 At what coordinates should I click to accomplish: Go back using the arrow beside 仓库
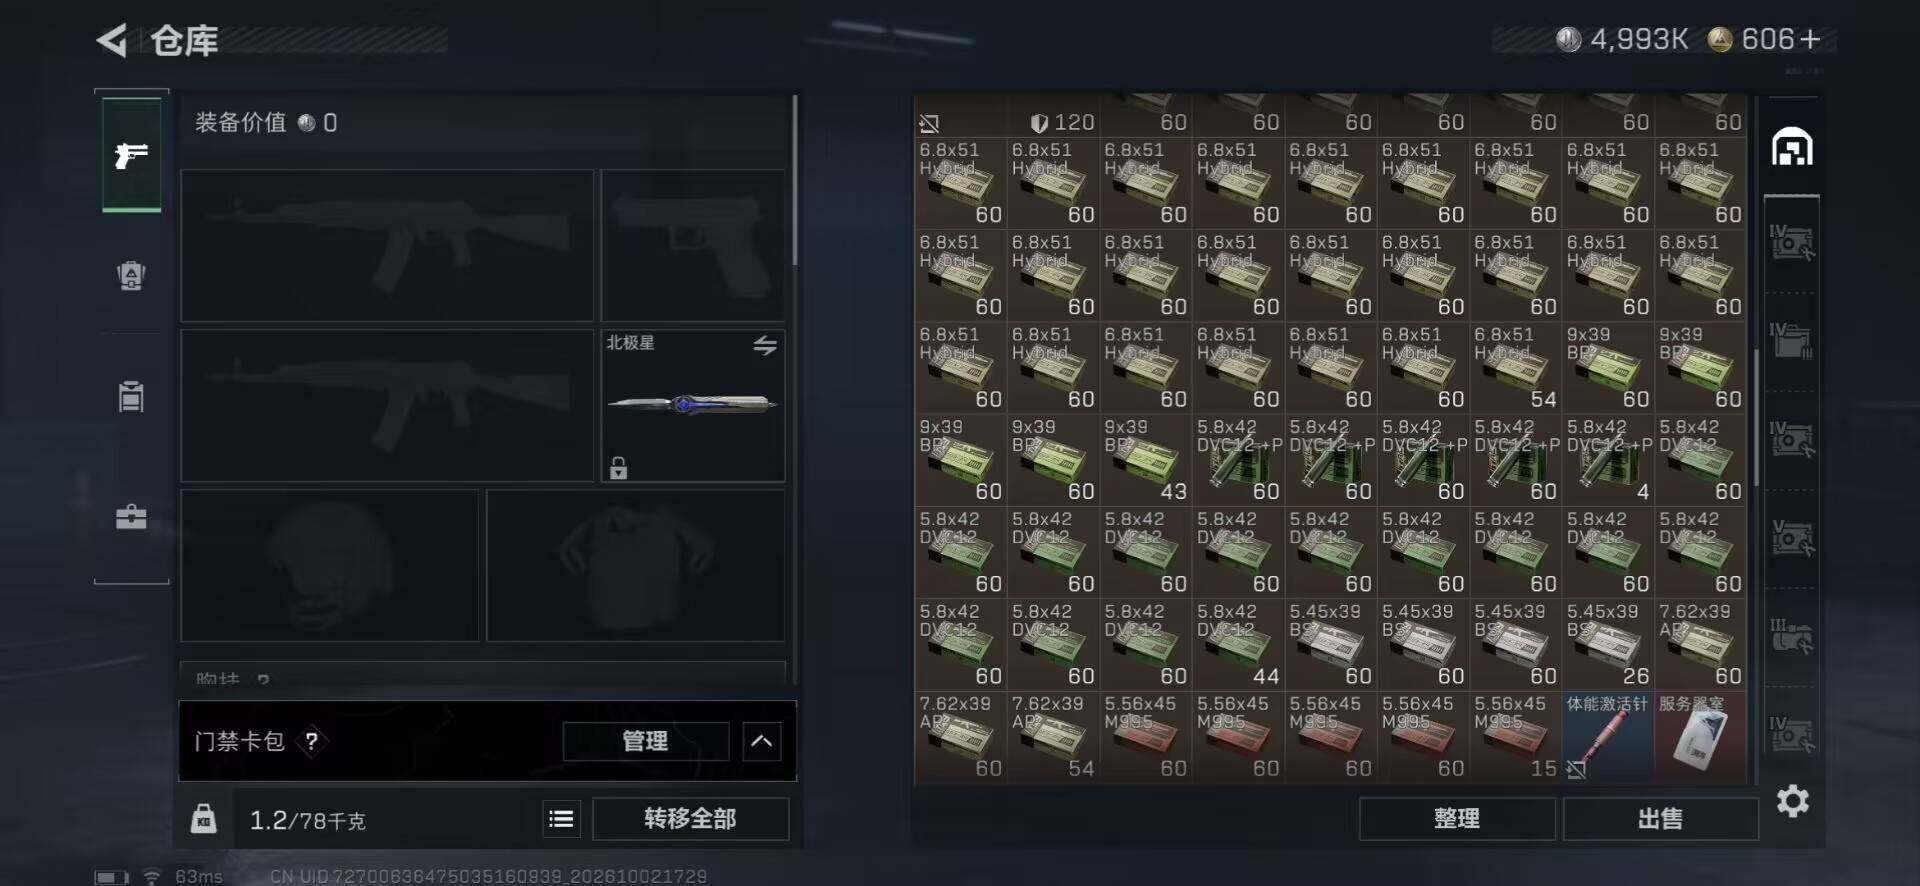[112, 41]
